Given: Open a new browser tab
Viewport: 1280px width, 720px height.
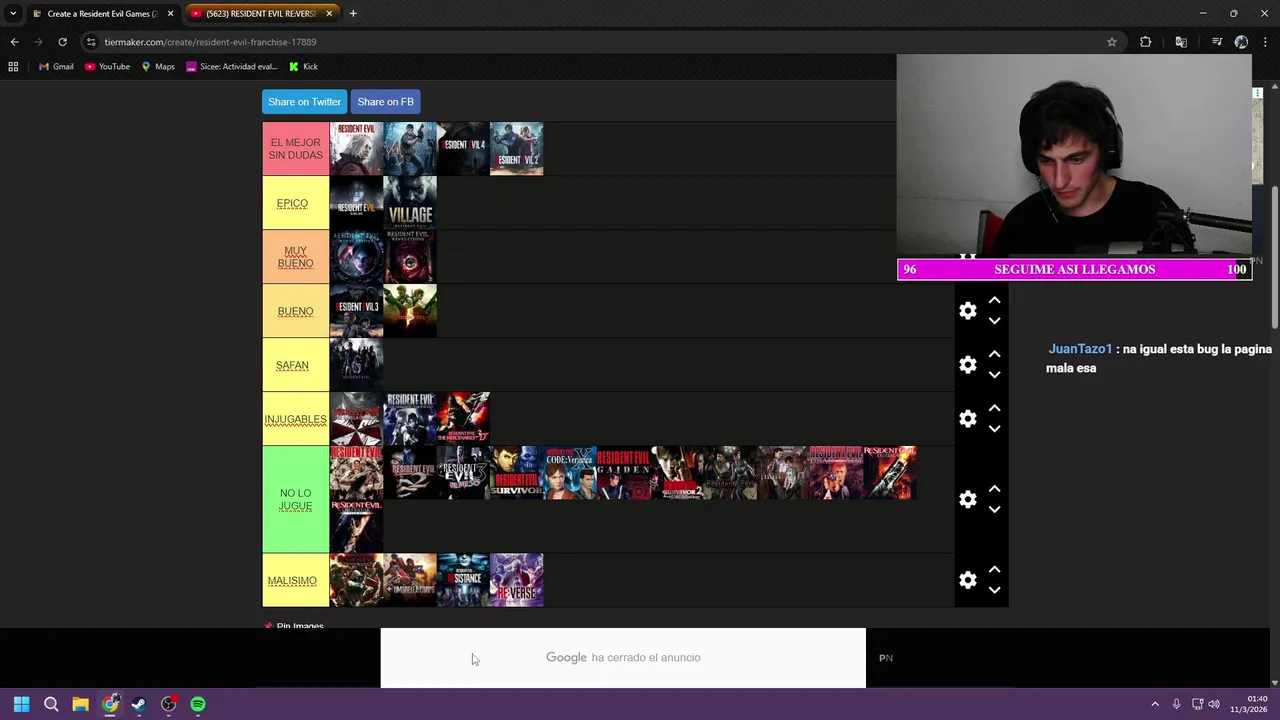Looking at the screenshot, I should tap(353, 14).
